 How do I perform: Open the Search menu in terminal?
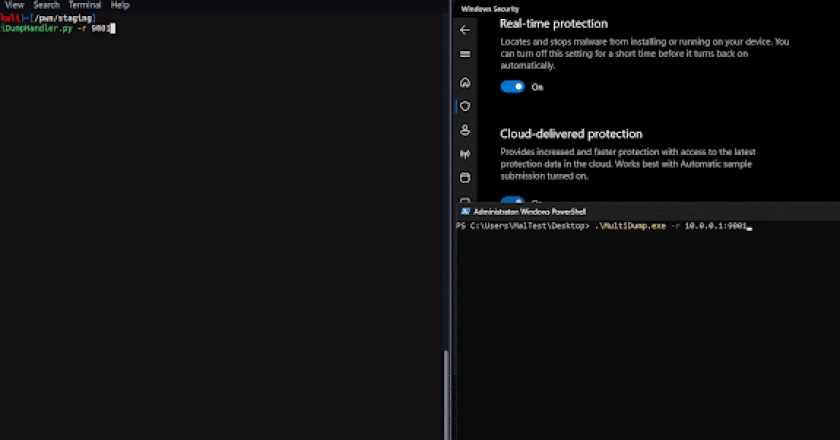(x=46, y=5)
